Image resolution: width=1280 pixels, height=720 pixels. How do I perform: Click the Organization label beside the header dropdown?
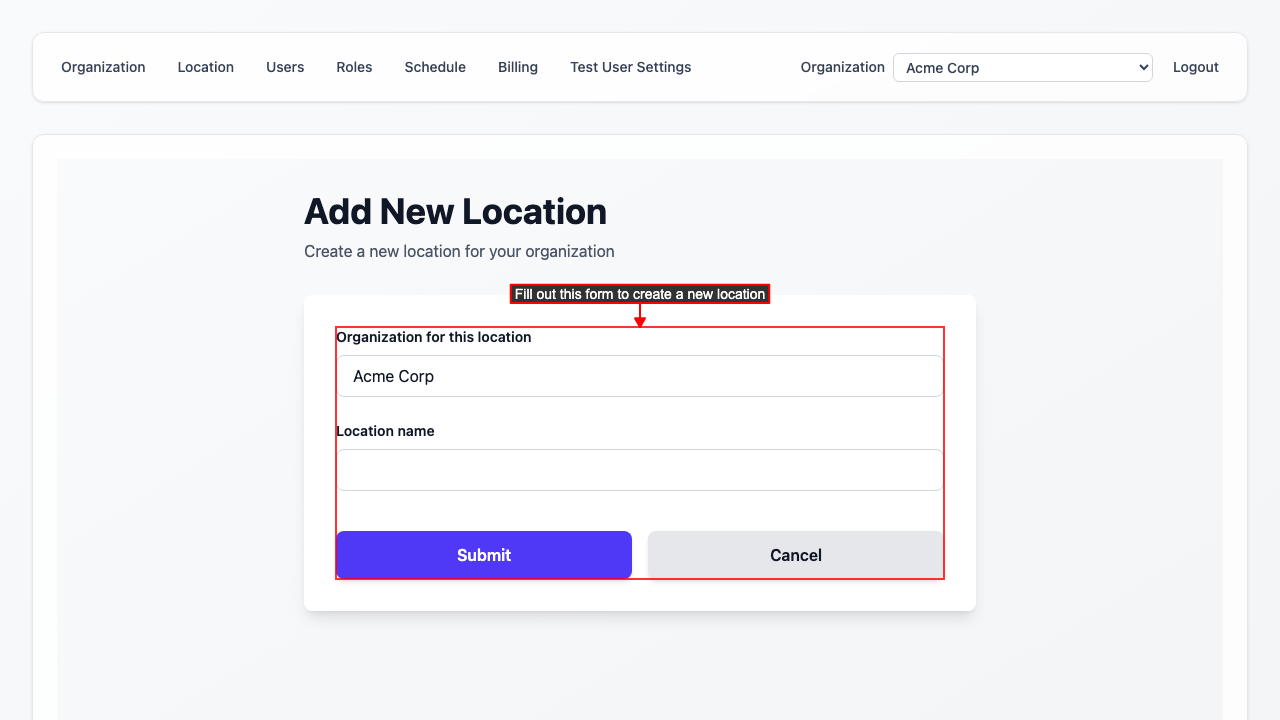click(842, 67)
